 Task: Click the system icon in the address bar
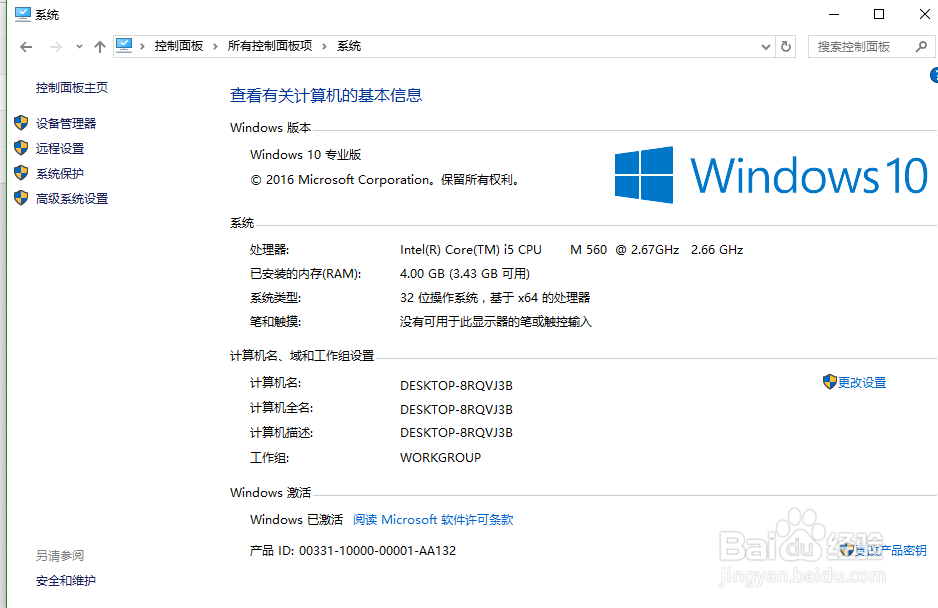(124, 44)
